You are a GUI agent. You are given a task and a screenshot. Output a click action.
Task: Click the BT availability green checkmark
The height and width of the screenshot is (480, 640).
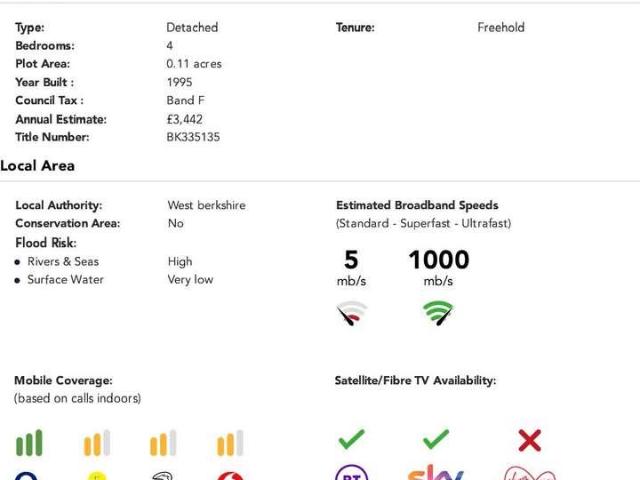click(351, 440)
